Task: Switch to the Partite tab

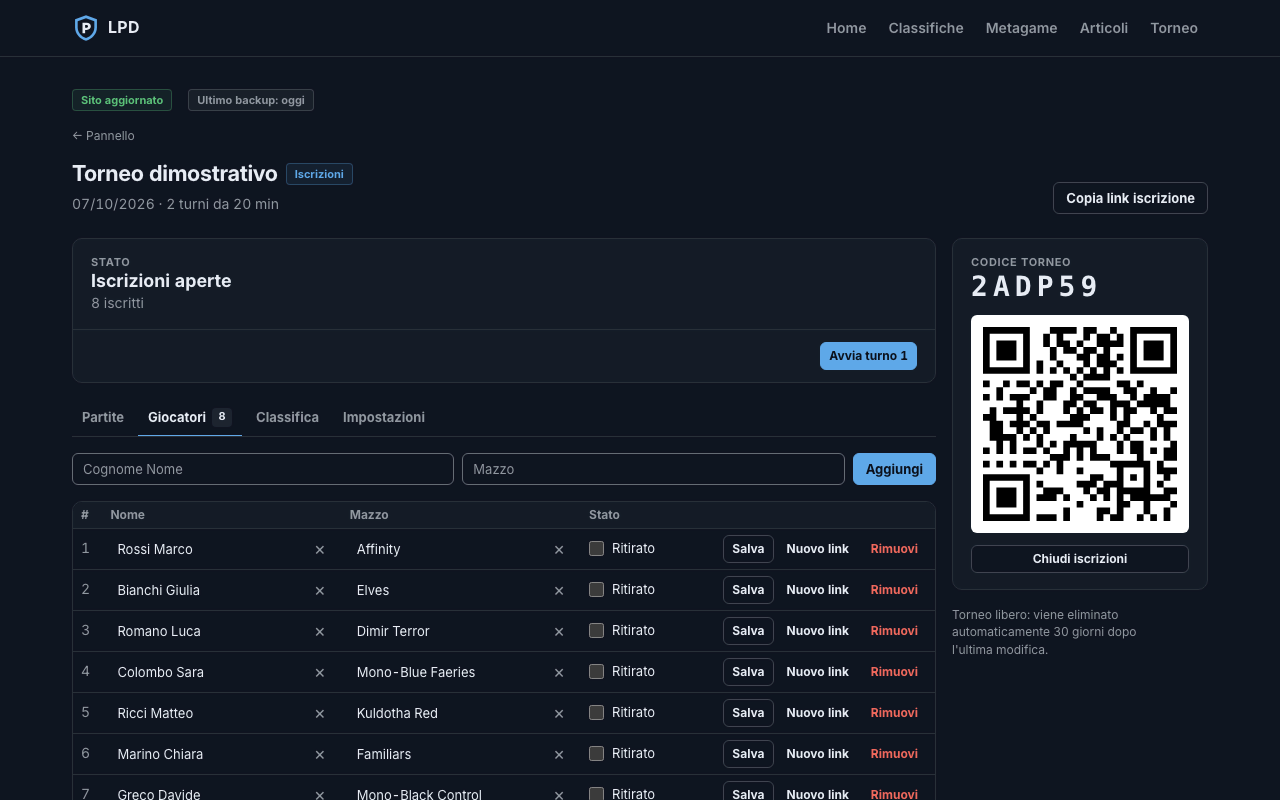Action: [103, 417]
